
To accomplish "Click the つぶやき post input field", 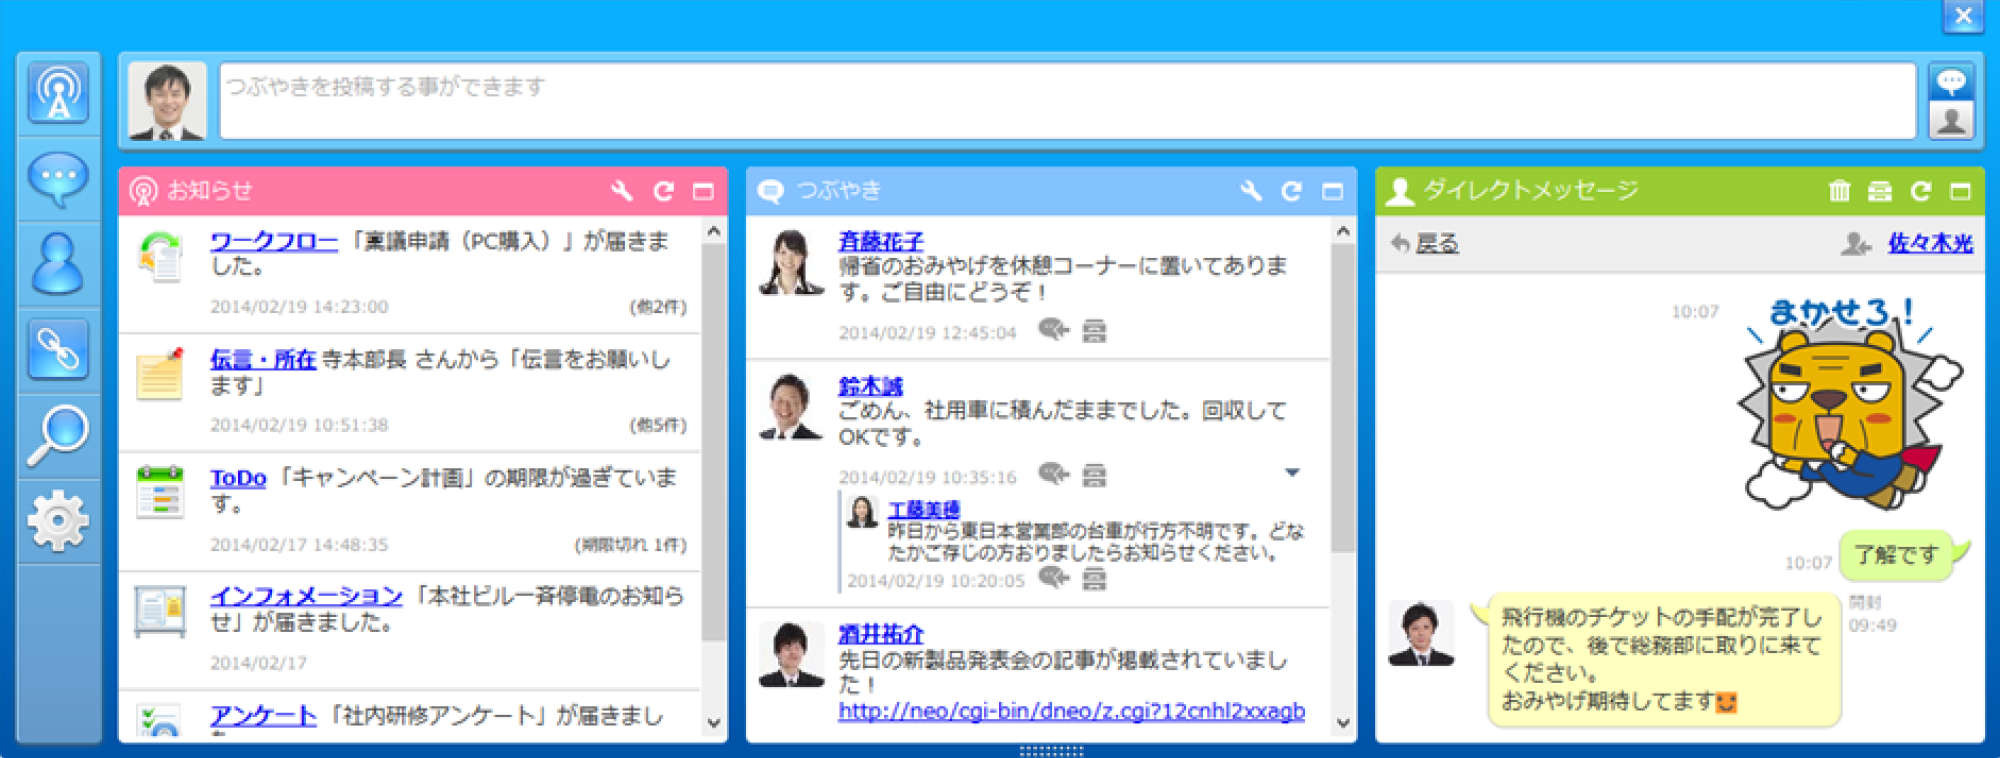I will [1068, 101].
